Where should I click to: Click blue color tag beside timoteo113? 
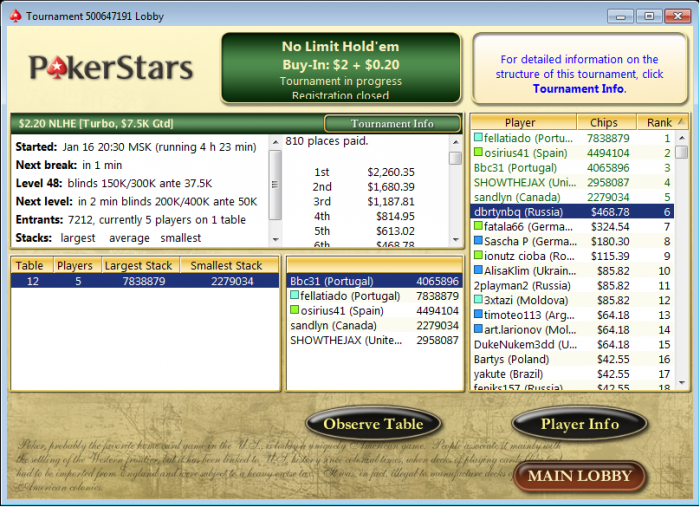coord(479,314)
